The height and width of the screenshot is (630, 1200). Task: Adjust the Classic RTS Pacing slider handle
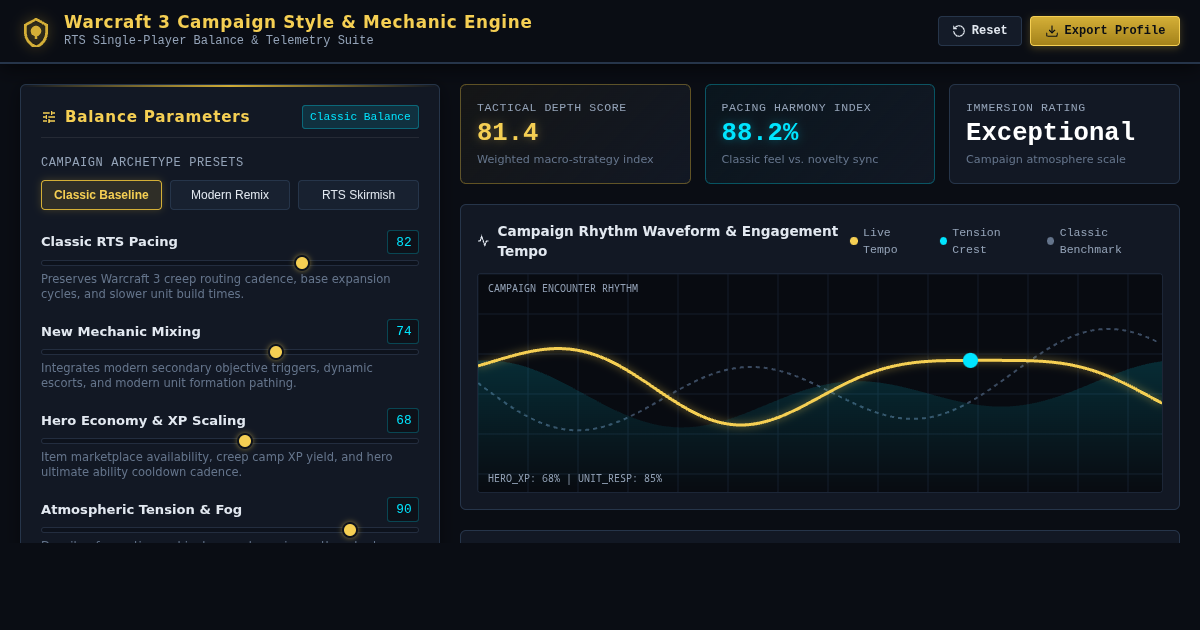click(x=302, y=263)
